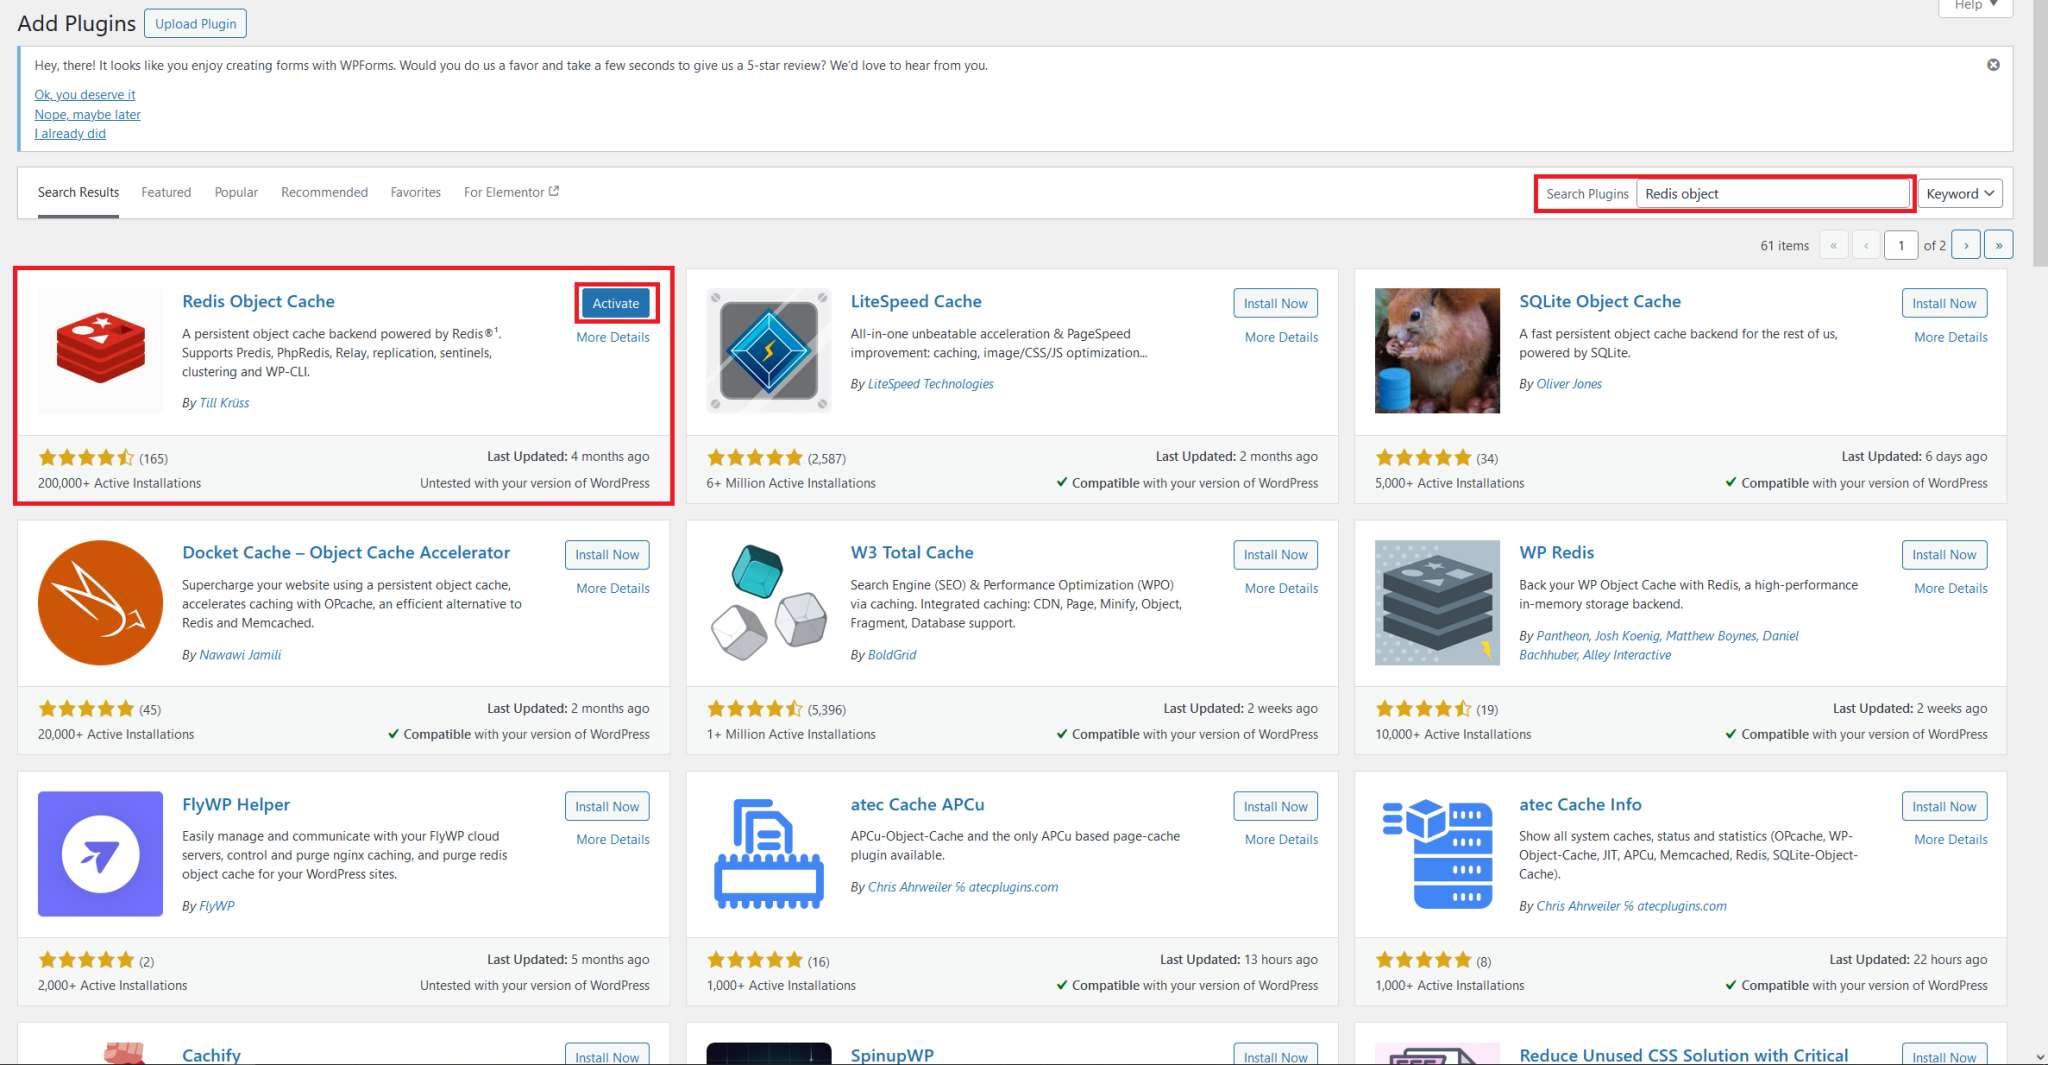Click the Upload Plugin button
This screenshot has width=2048, height=1065.
[x=195, y=23]
